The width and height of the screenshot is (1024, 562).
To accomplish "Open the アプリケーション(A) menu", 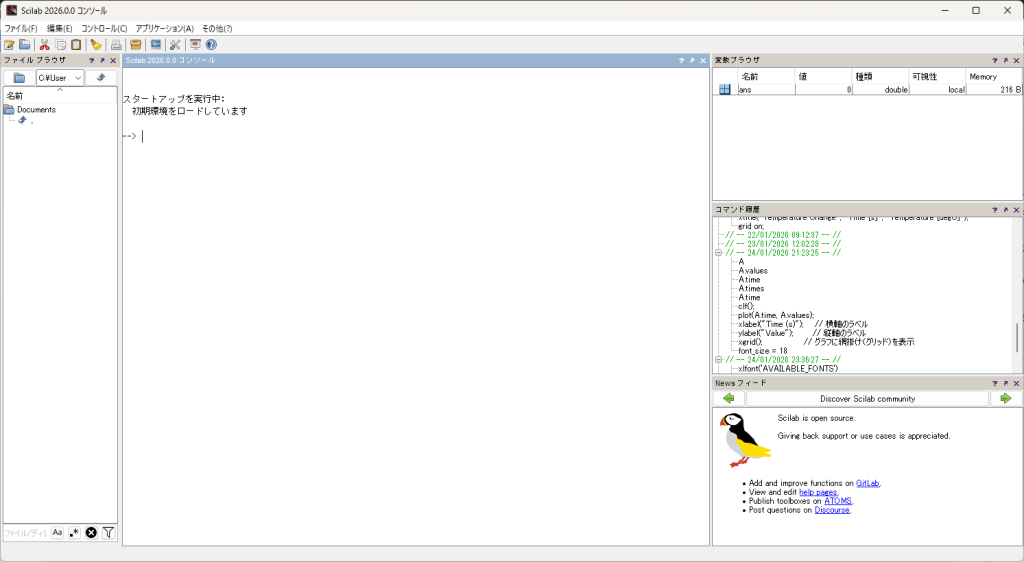I will [164, 29].
